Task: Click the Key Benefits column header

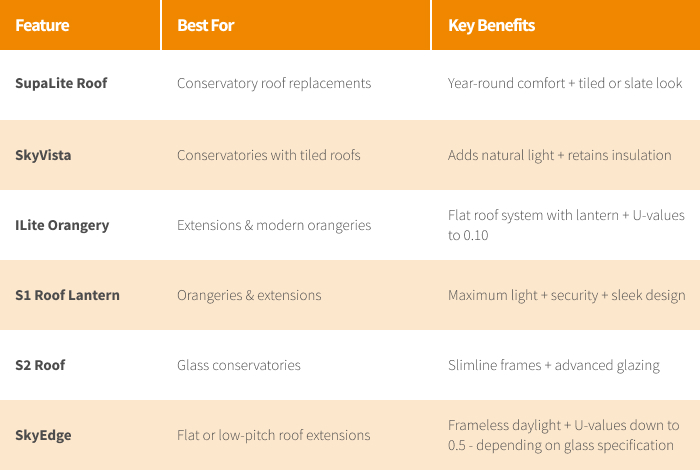Action: coord(491,25)
